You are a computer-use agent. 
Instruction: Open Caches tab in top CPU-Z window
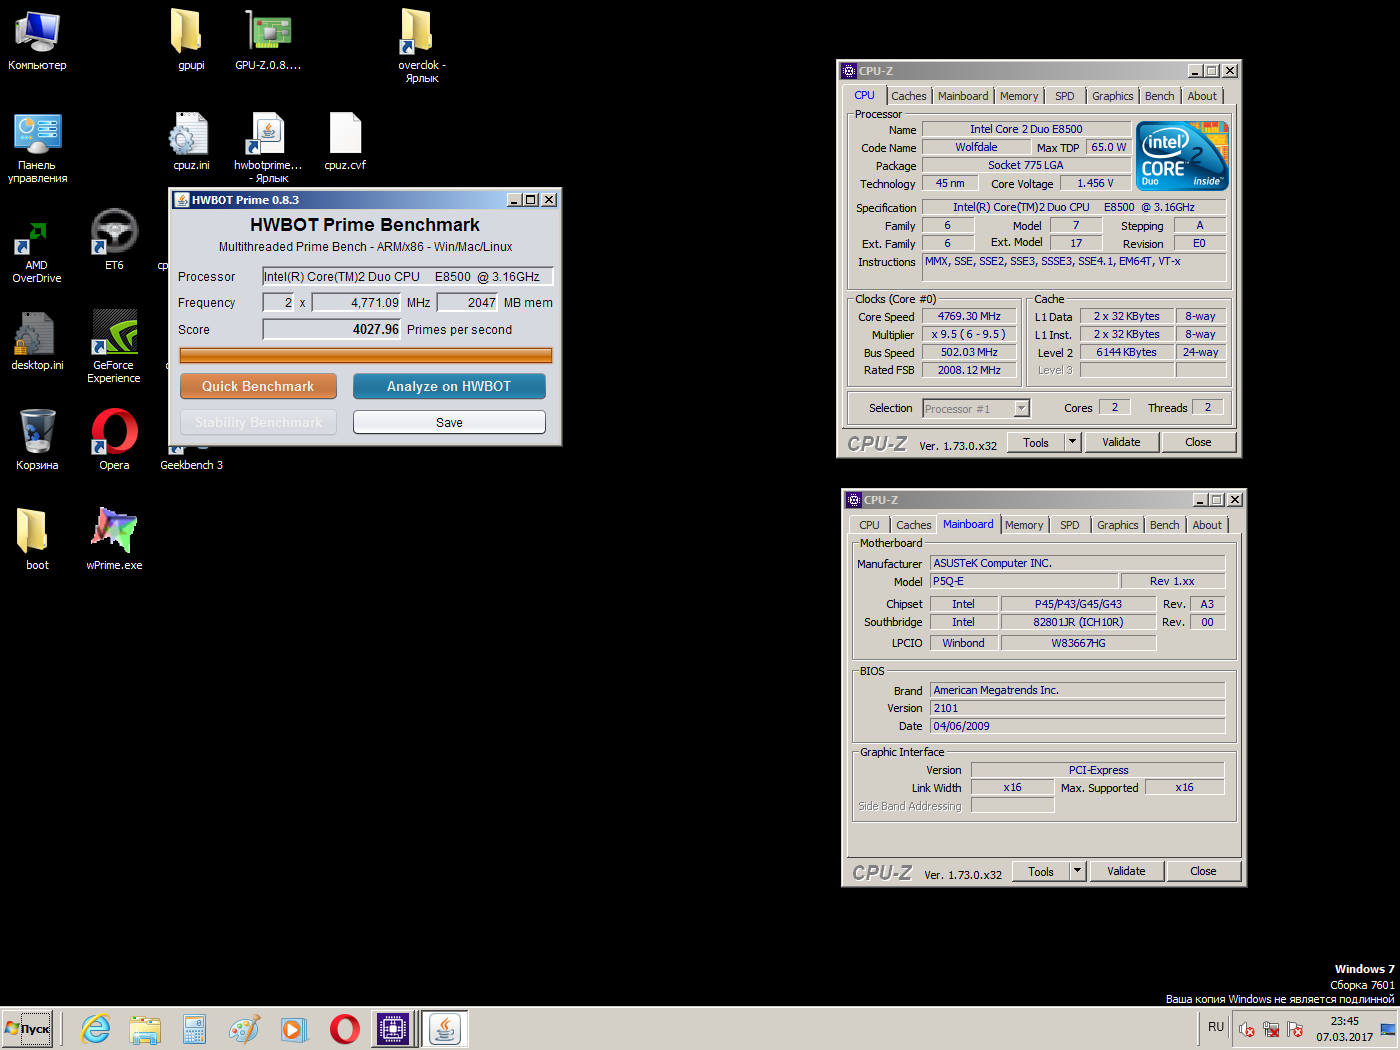click(908, 96)
